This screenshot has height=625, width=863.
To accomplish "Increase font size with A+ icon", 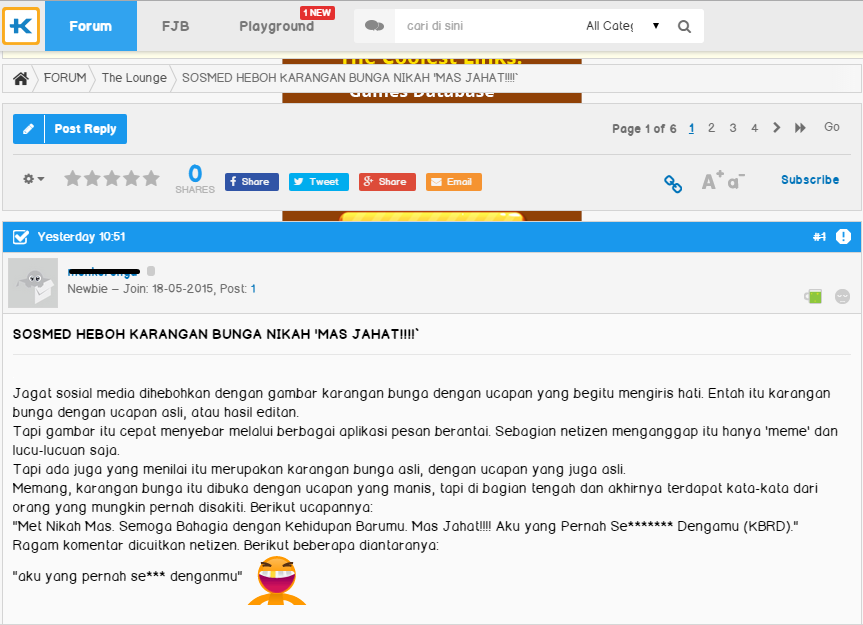I will (712, 181).
